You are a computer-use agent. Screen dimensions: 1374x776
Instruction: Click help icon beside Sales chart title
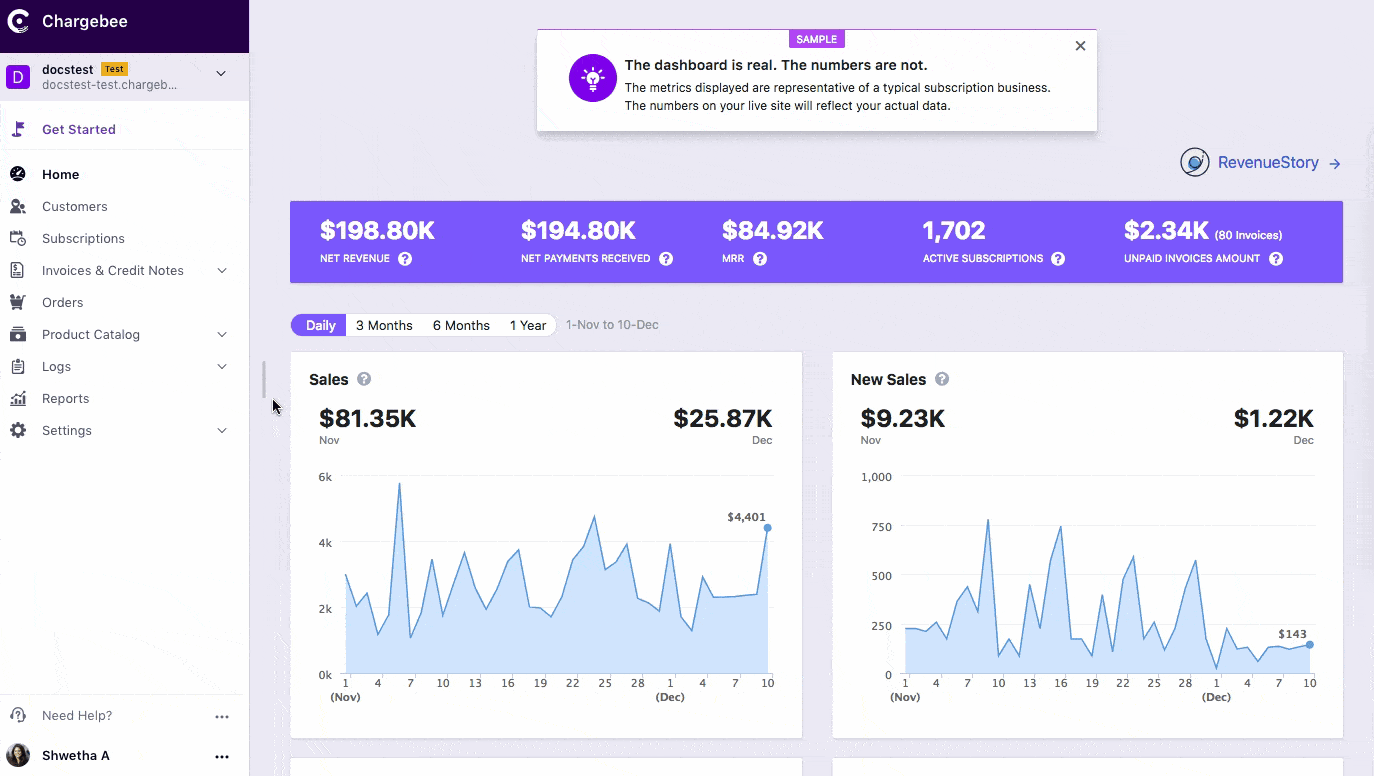coord(364,379)
